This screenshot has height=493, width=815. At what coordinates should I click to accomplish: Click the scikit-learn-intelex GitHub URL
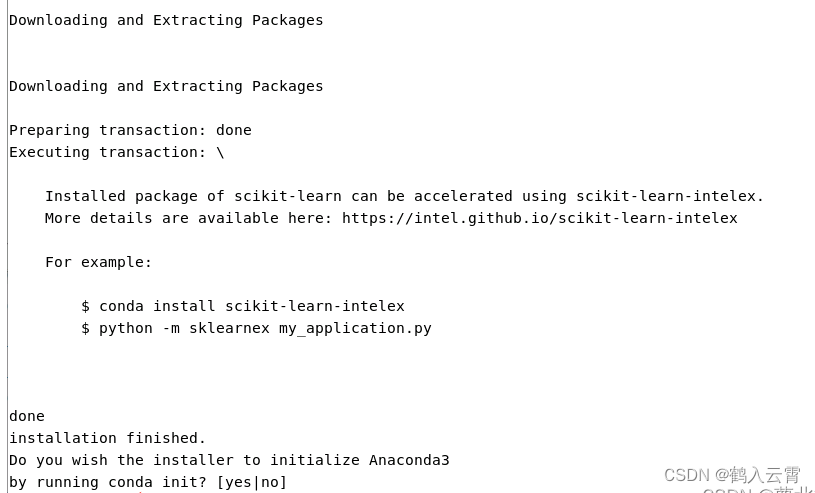pyautogui.click(x=540, y=218)
